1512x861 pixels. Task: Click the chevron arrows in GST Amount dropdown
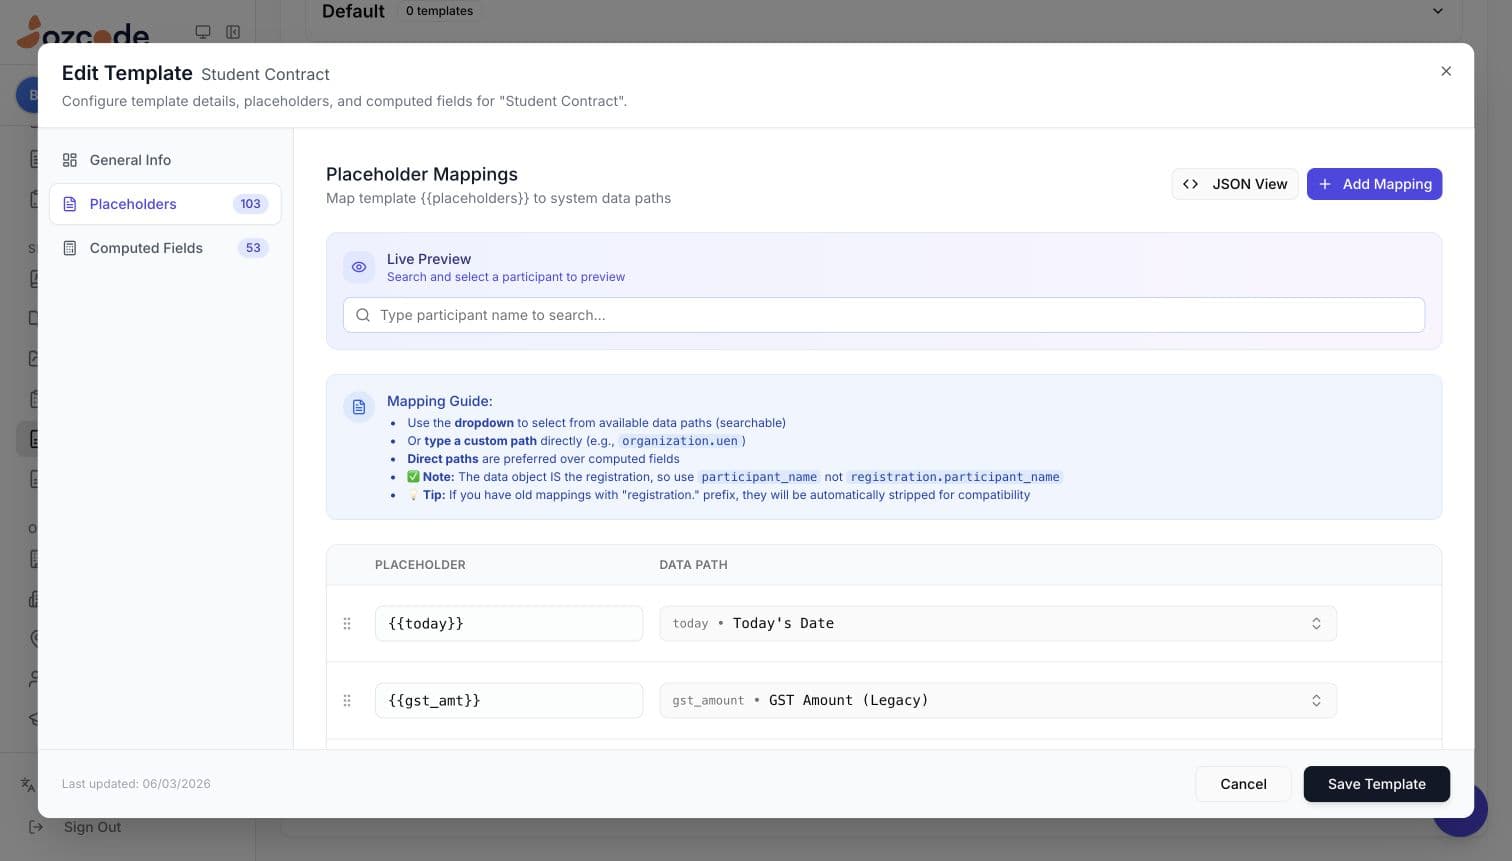[x=1316, y=700]
